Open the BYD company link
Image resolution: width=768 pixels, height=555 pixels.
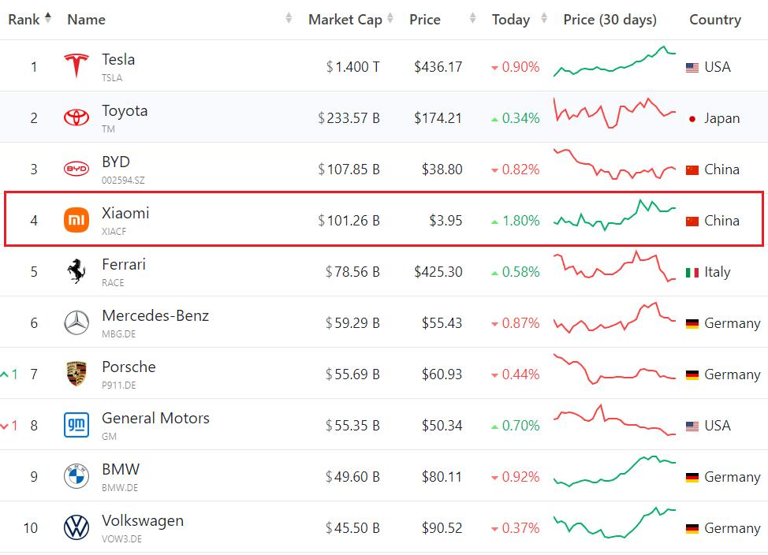click(x=116, y=162)
